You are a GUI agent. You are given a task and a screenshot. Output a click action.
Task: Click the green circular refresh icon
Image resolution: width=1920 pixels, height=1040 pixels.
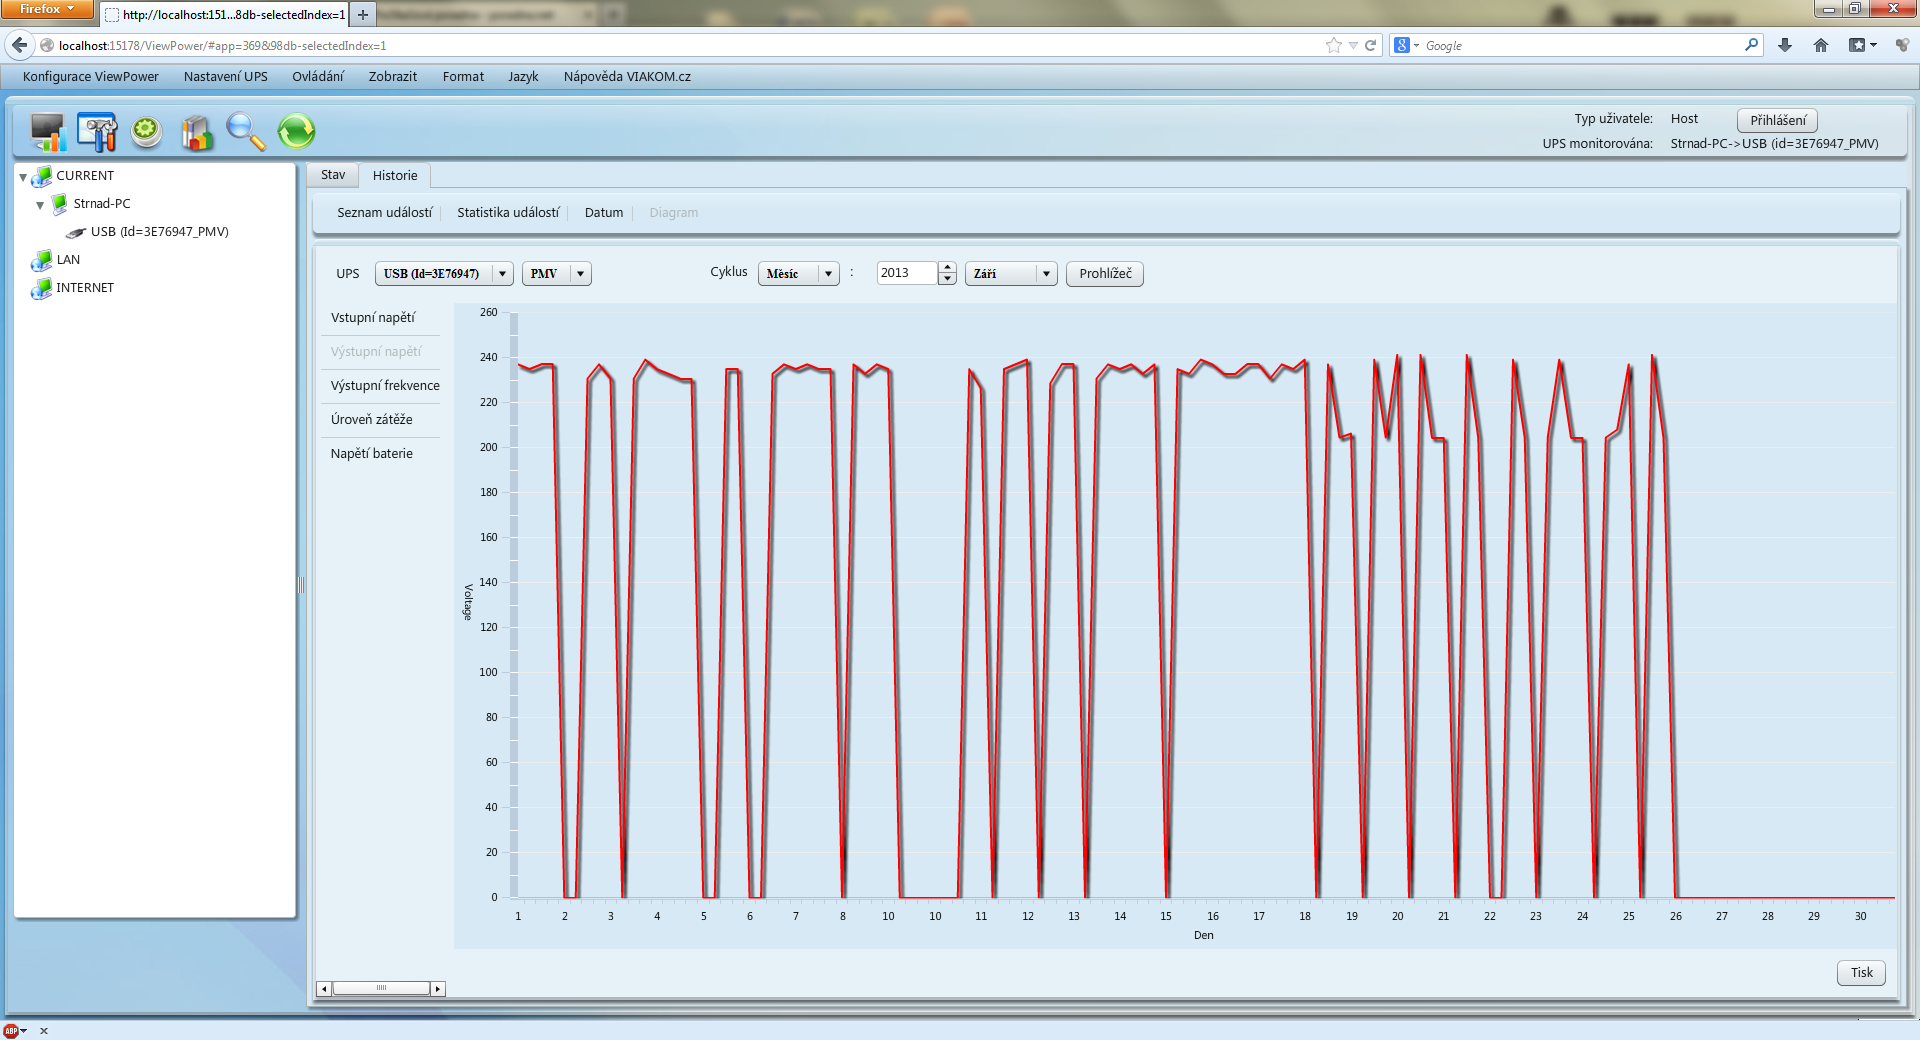coord(296,132)
